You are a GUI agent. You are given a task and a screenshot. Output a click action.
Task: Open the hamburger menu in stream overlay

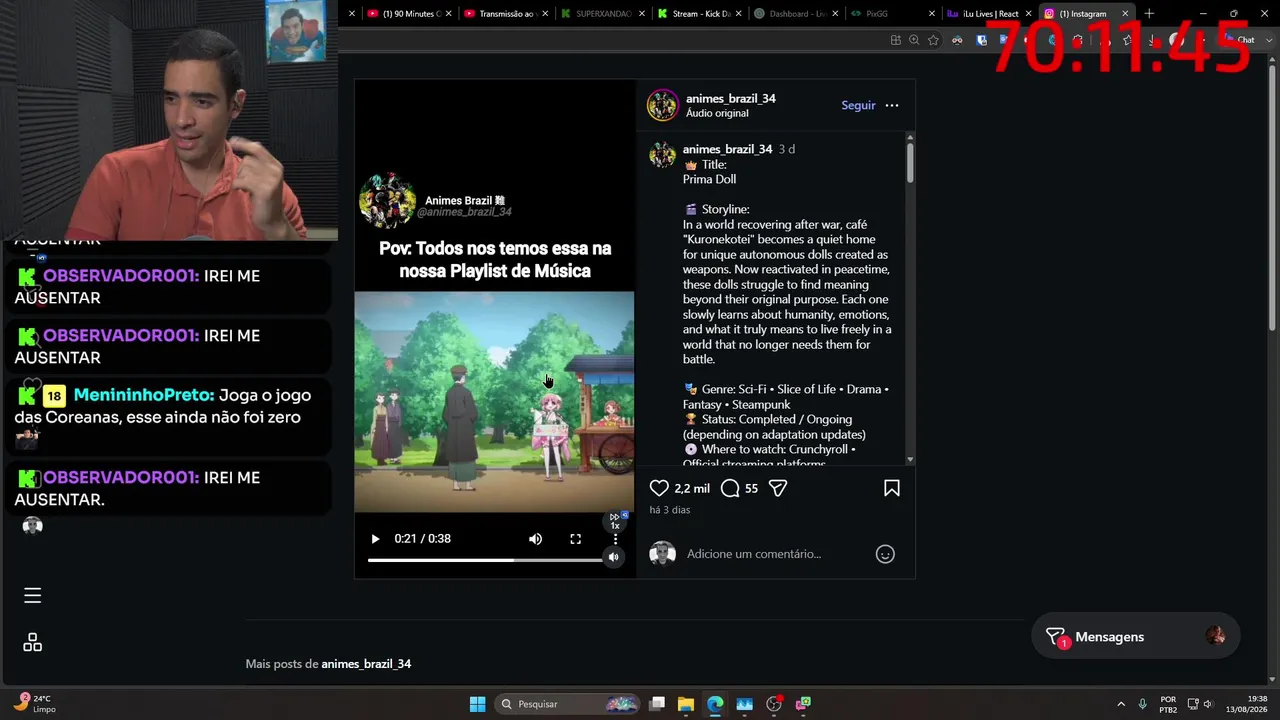pos(32,596)
